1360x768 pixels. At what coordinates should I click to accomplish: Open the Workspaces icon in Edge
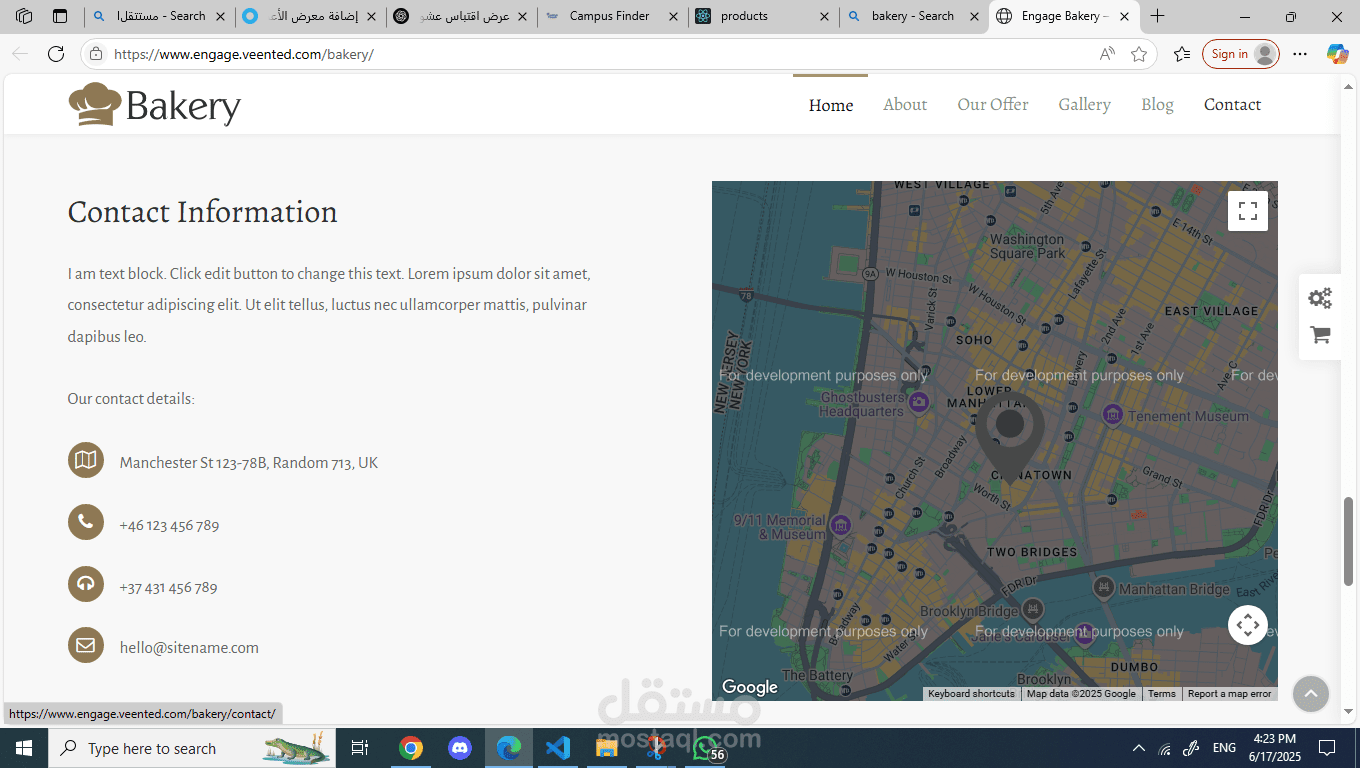pos(24,16)
